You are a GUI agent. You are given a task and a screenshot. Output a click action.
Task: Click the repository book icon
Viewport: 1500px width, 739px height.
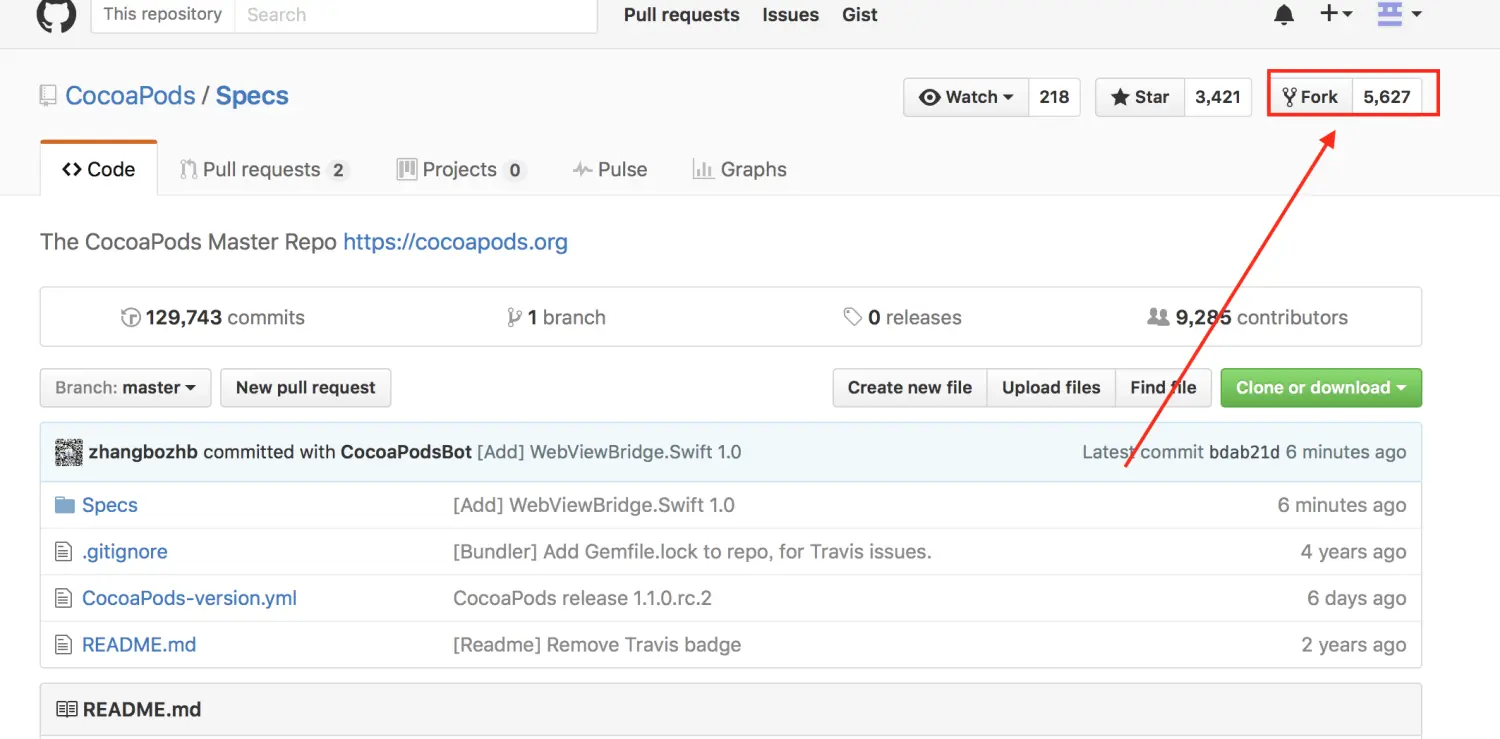[48, 96]
